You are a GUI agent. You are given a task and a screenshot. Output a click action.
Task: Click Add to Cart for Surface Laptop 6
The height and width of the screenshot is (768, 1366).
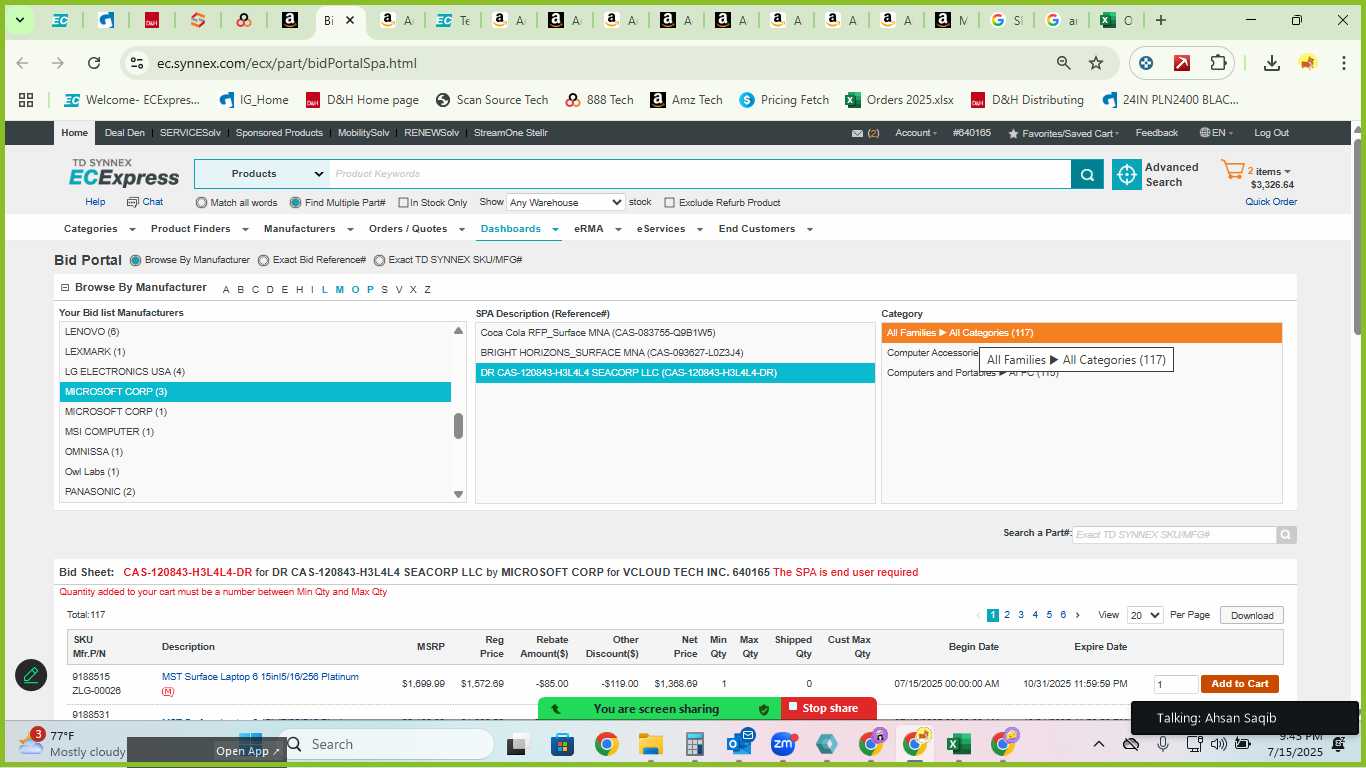[x=1239, y=684]
